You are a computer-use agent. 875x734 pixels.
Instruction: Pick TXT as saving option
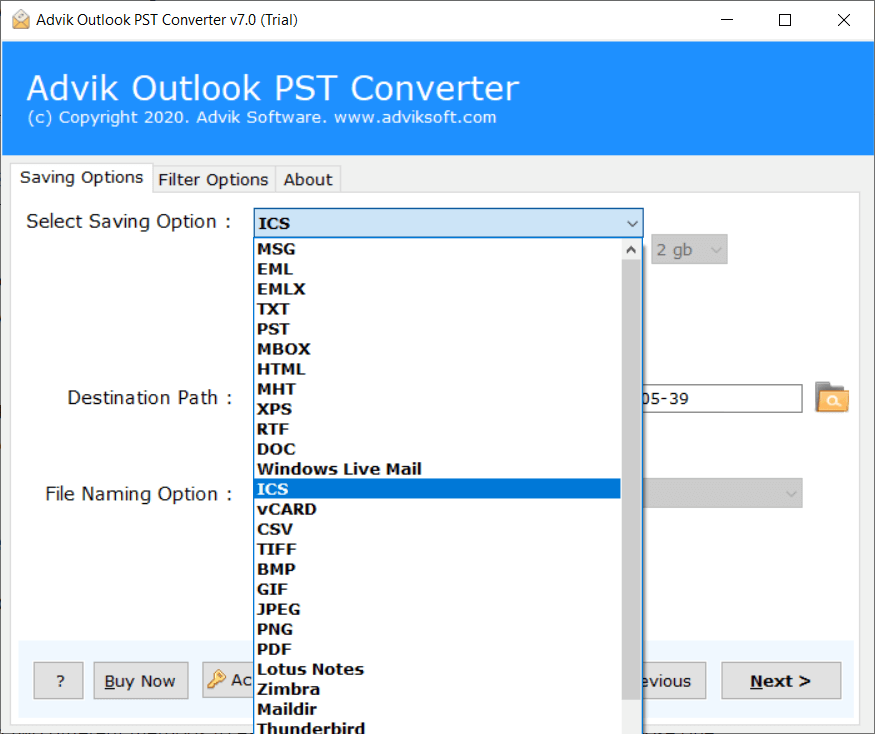point(438,309)
